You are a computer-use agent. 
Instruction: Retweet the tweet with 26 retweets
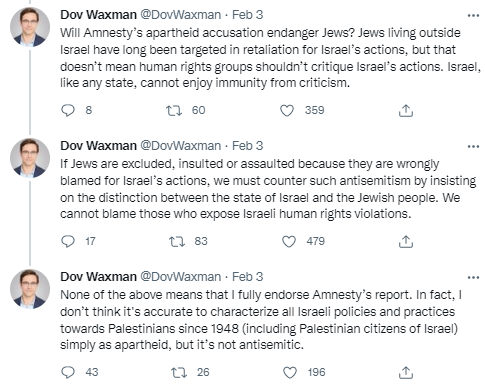179,372
